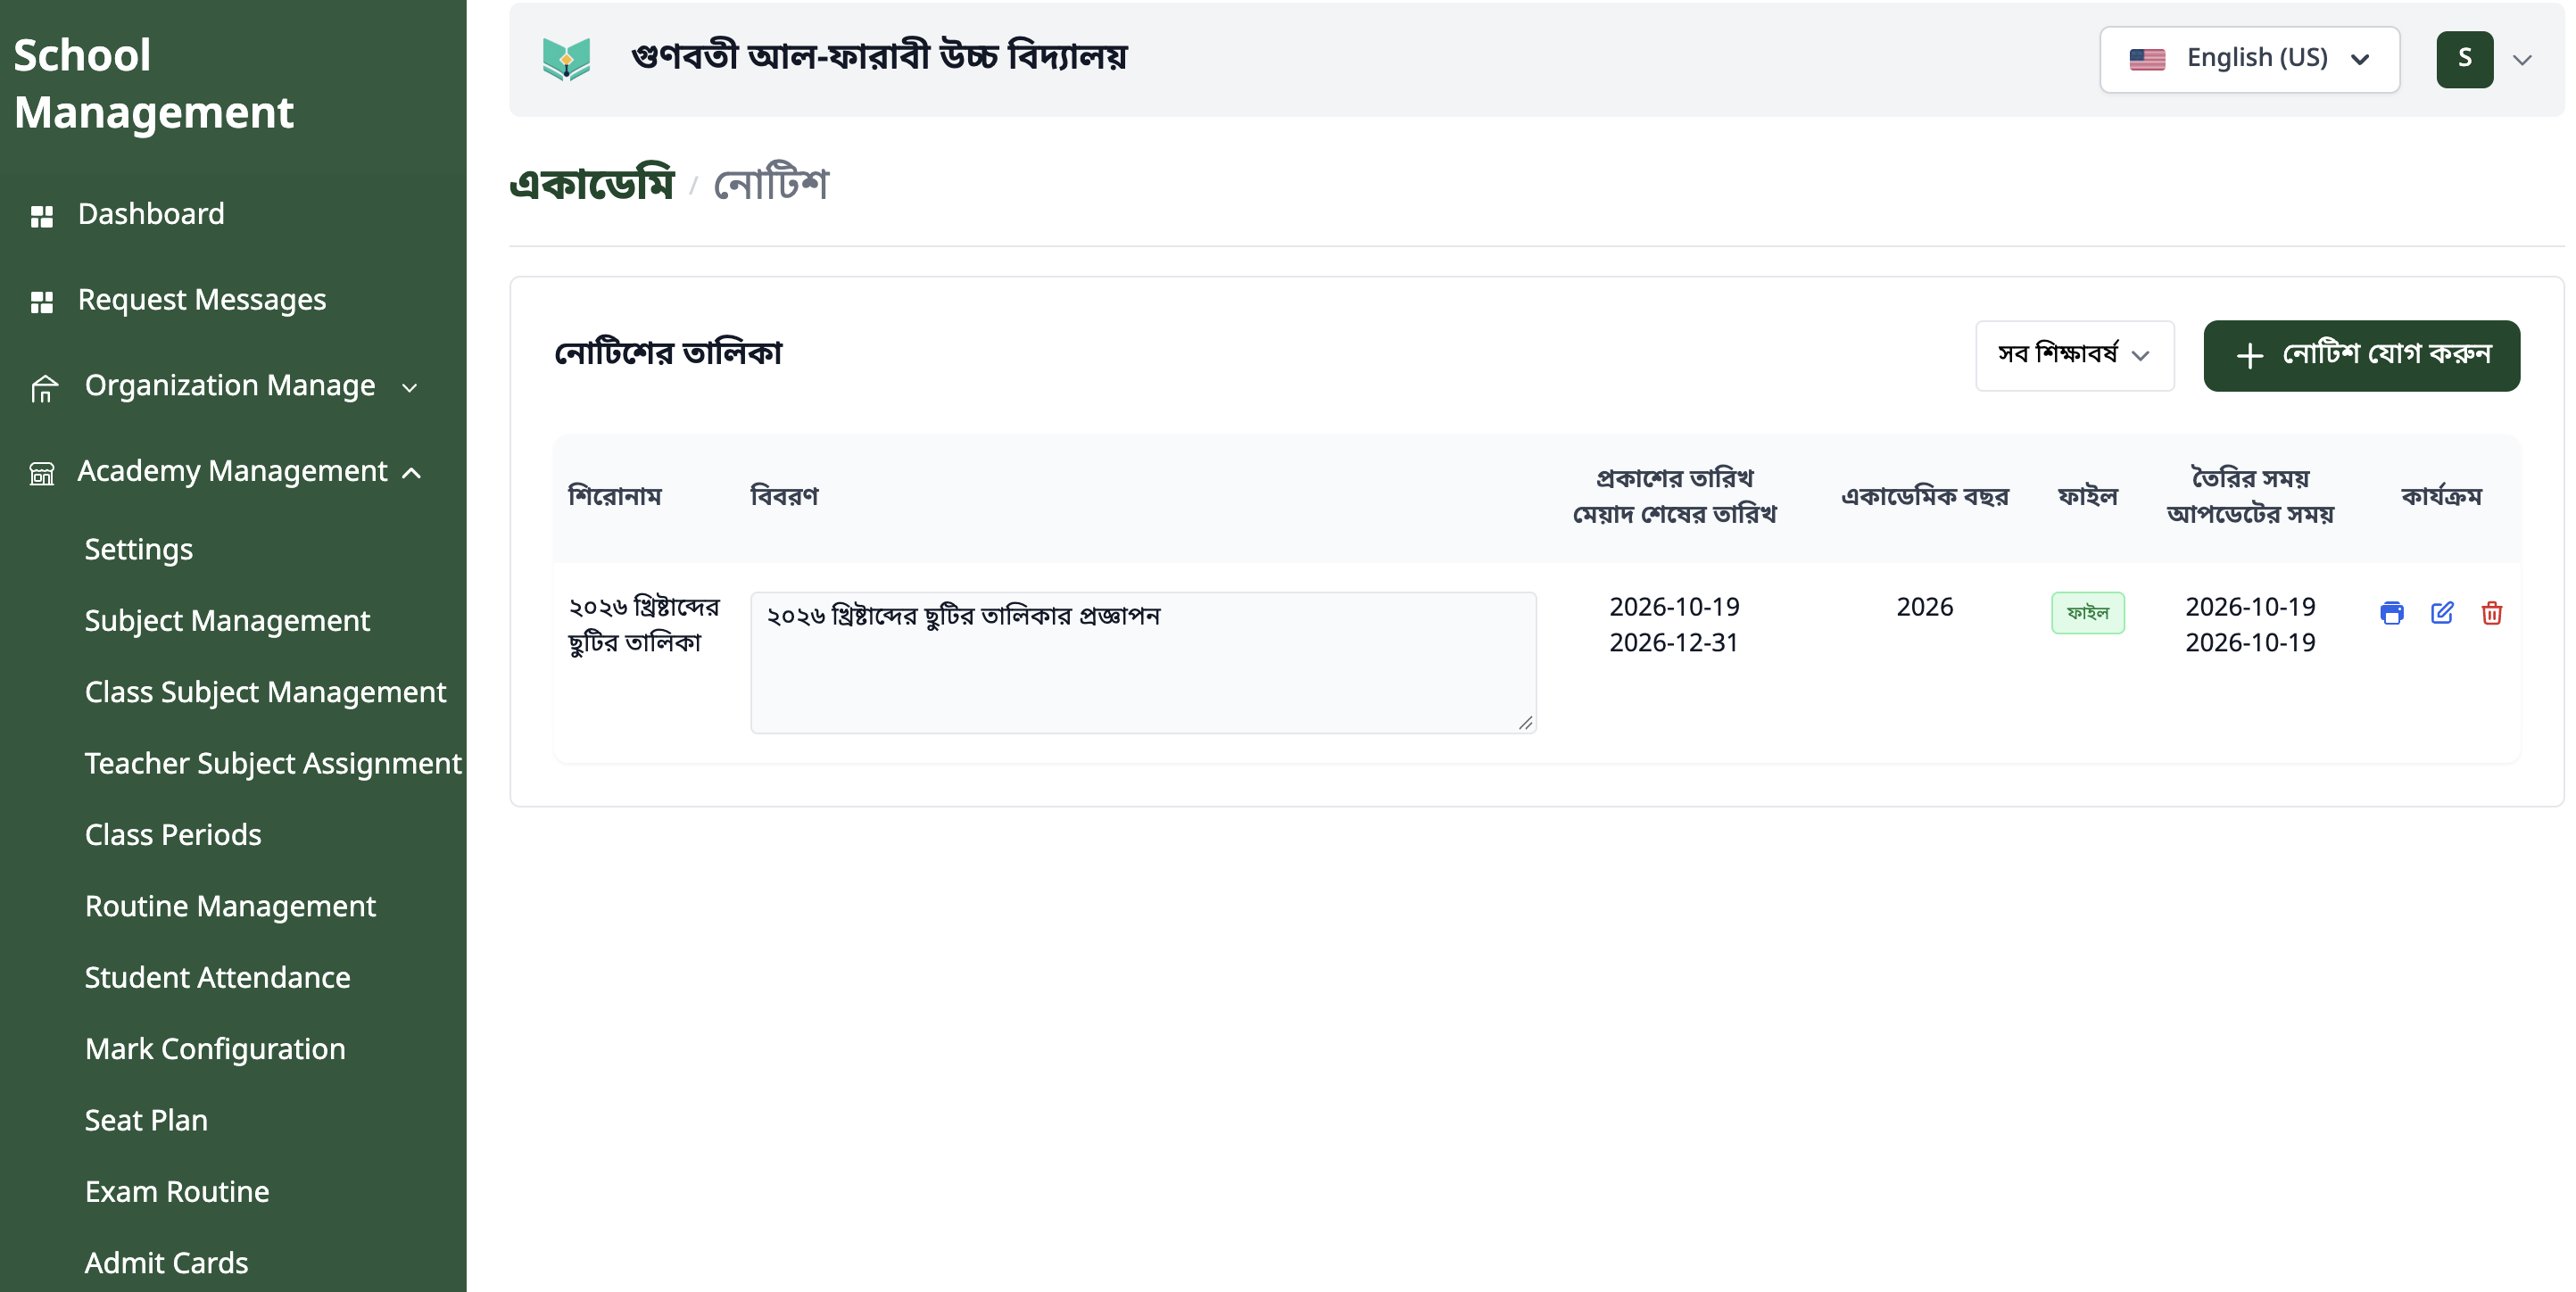The height and width of the screenshot is (1292, 2576).
Task: Collapse the Academy Management section chevron
Action: [411, 473]
